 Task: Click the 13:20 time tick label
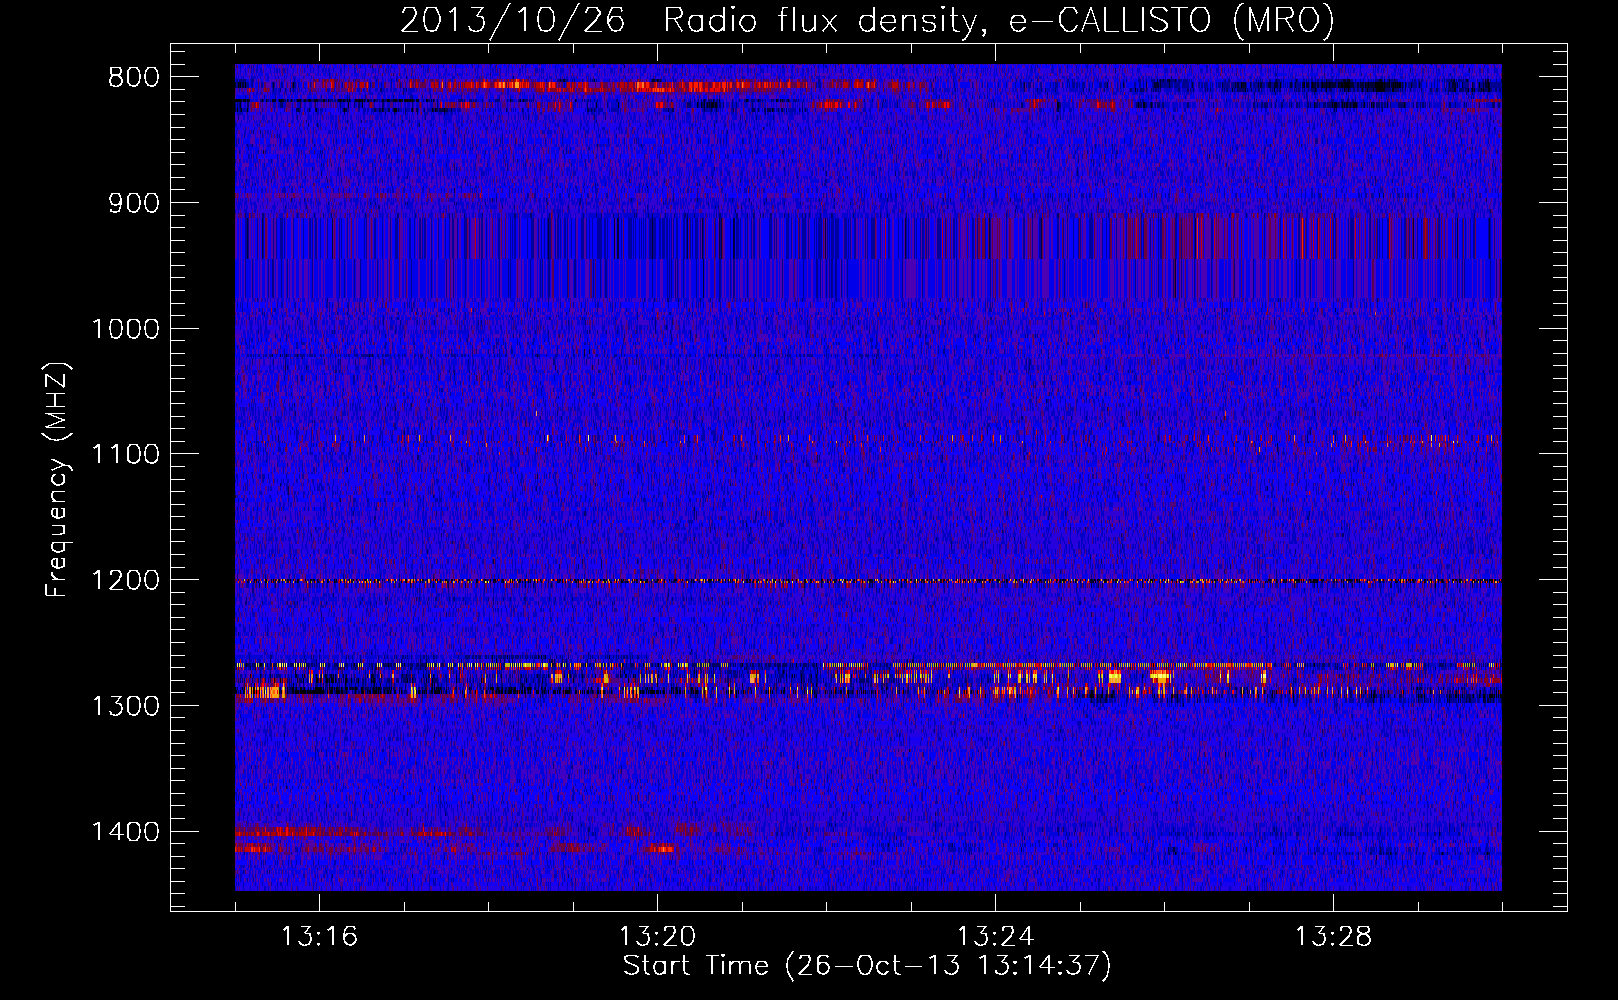pyautogui.click(x=657, y=937)
